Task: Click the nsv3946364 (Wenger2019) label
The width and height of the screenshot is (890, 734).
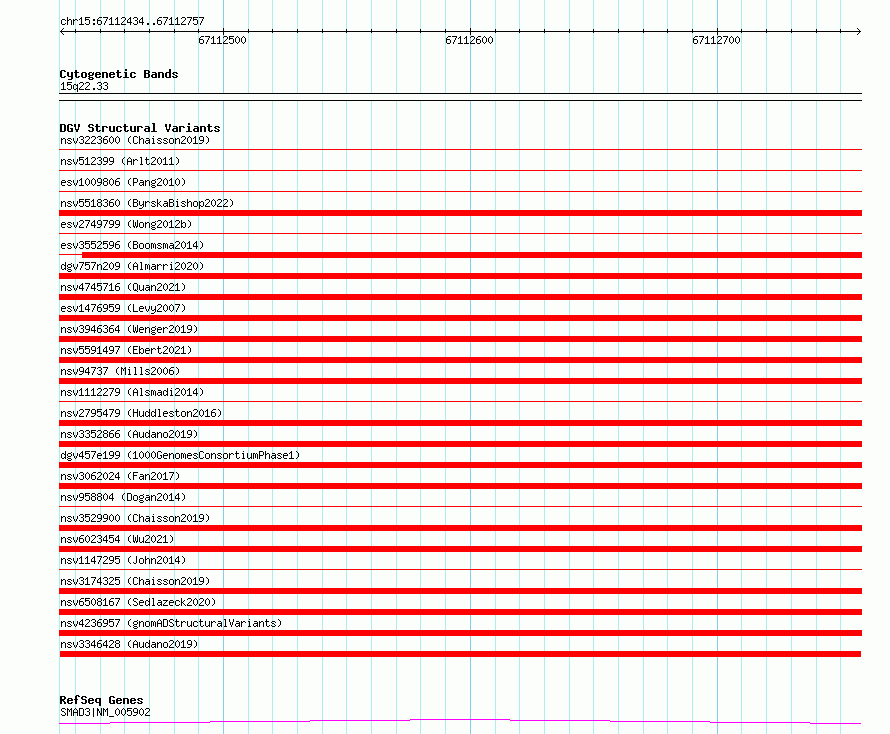Action: pos(129,329)
